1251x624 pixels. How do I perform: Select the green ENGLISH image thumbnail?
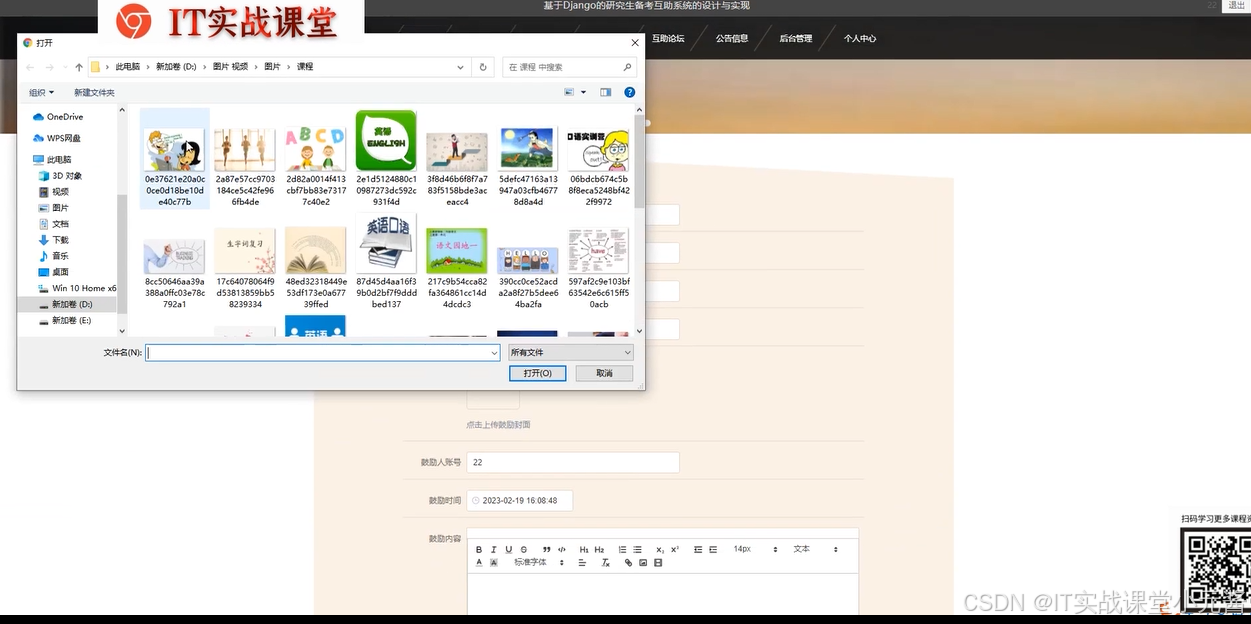(386, 145)
